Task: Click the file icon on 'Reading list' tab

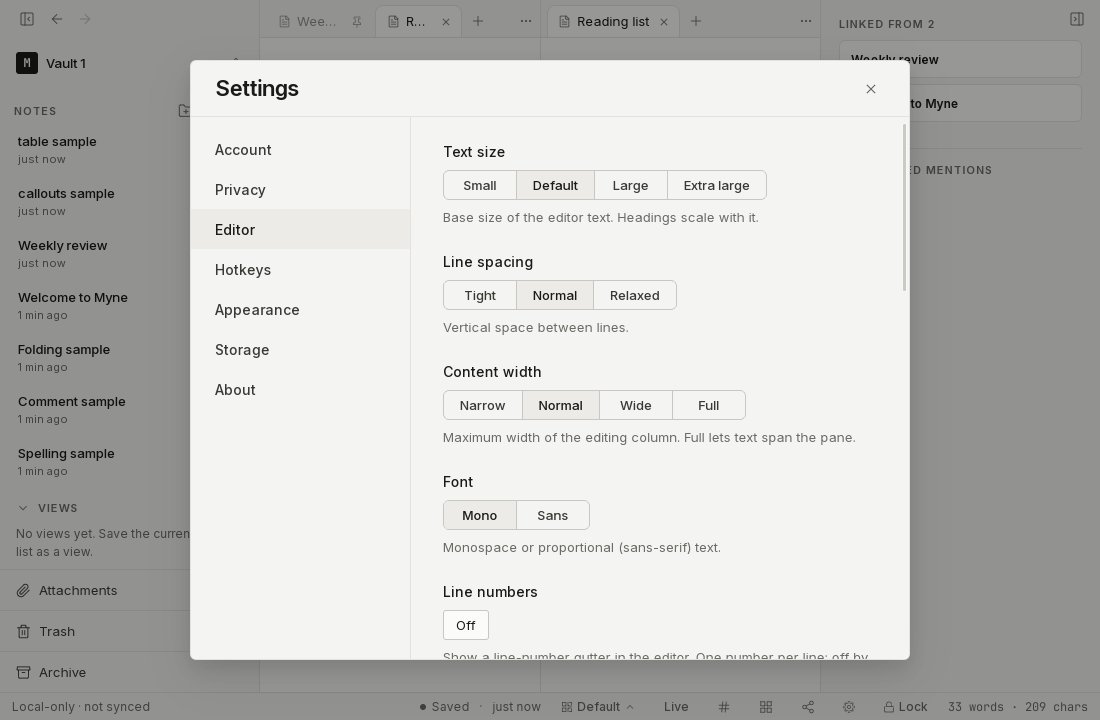Action: [564, 22]
